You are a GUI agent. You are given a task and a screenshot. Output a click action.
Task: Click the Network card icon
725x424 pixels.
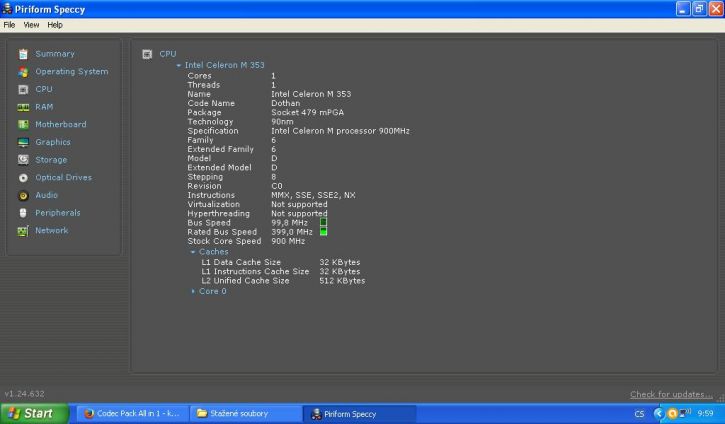tap(23, 231)
